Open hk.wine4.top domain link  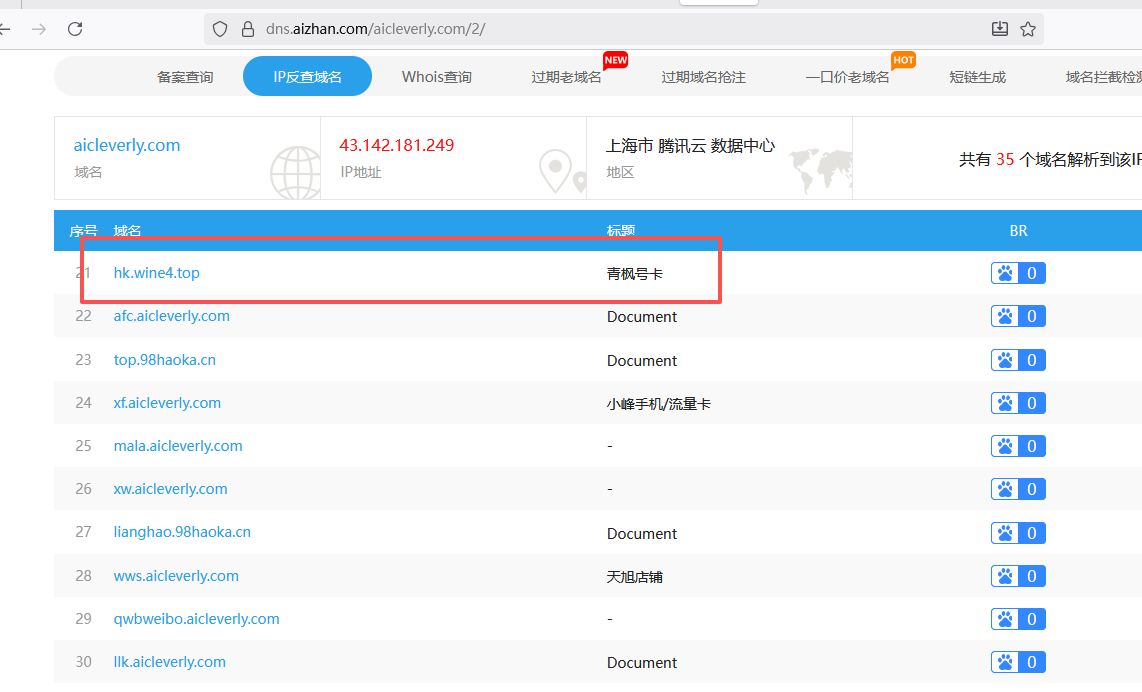point(157,273)
